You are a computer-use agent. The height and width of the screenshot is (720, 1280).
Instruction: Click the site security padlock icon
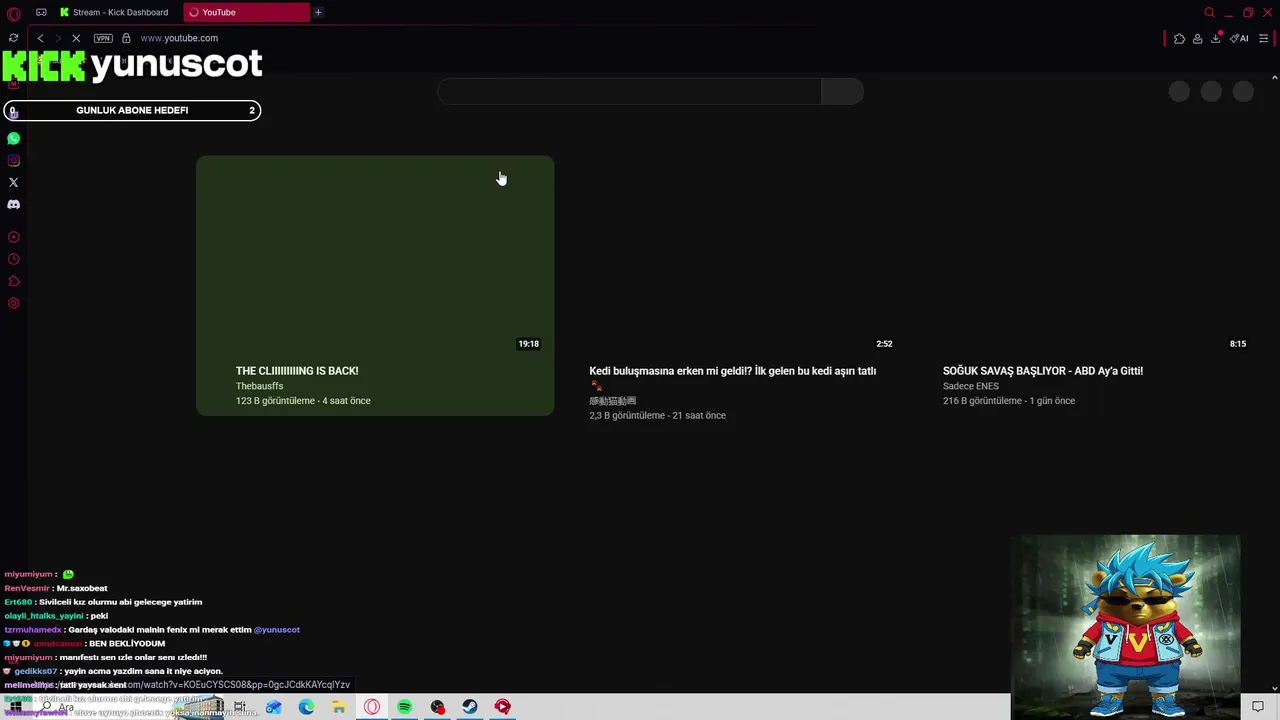pos(126,38)
